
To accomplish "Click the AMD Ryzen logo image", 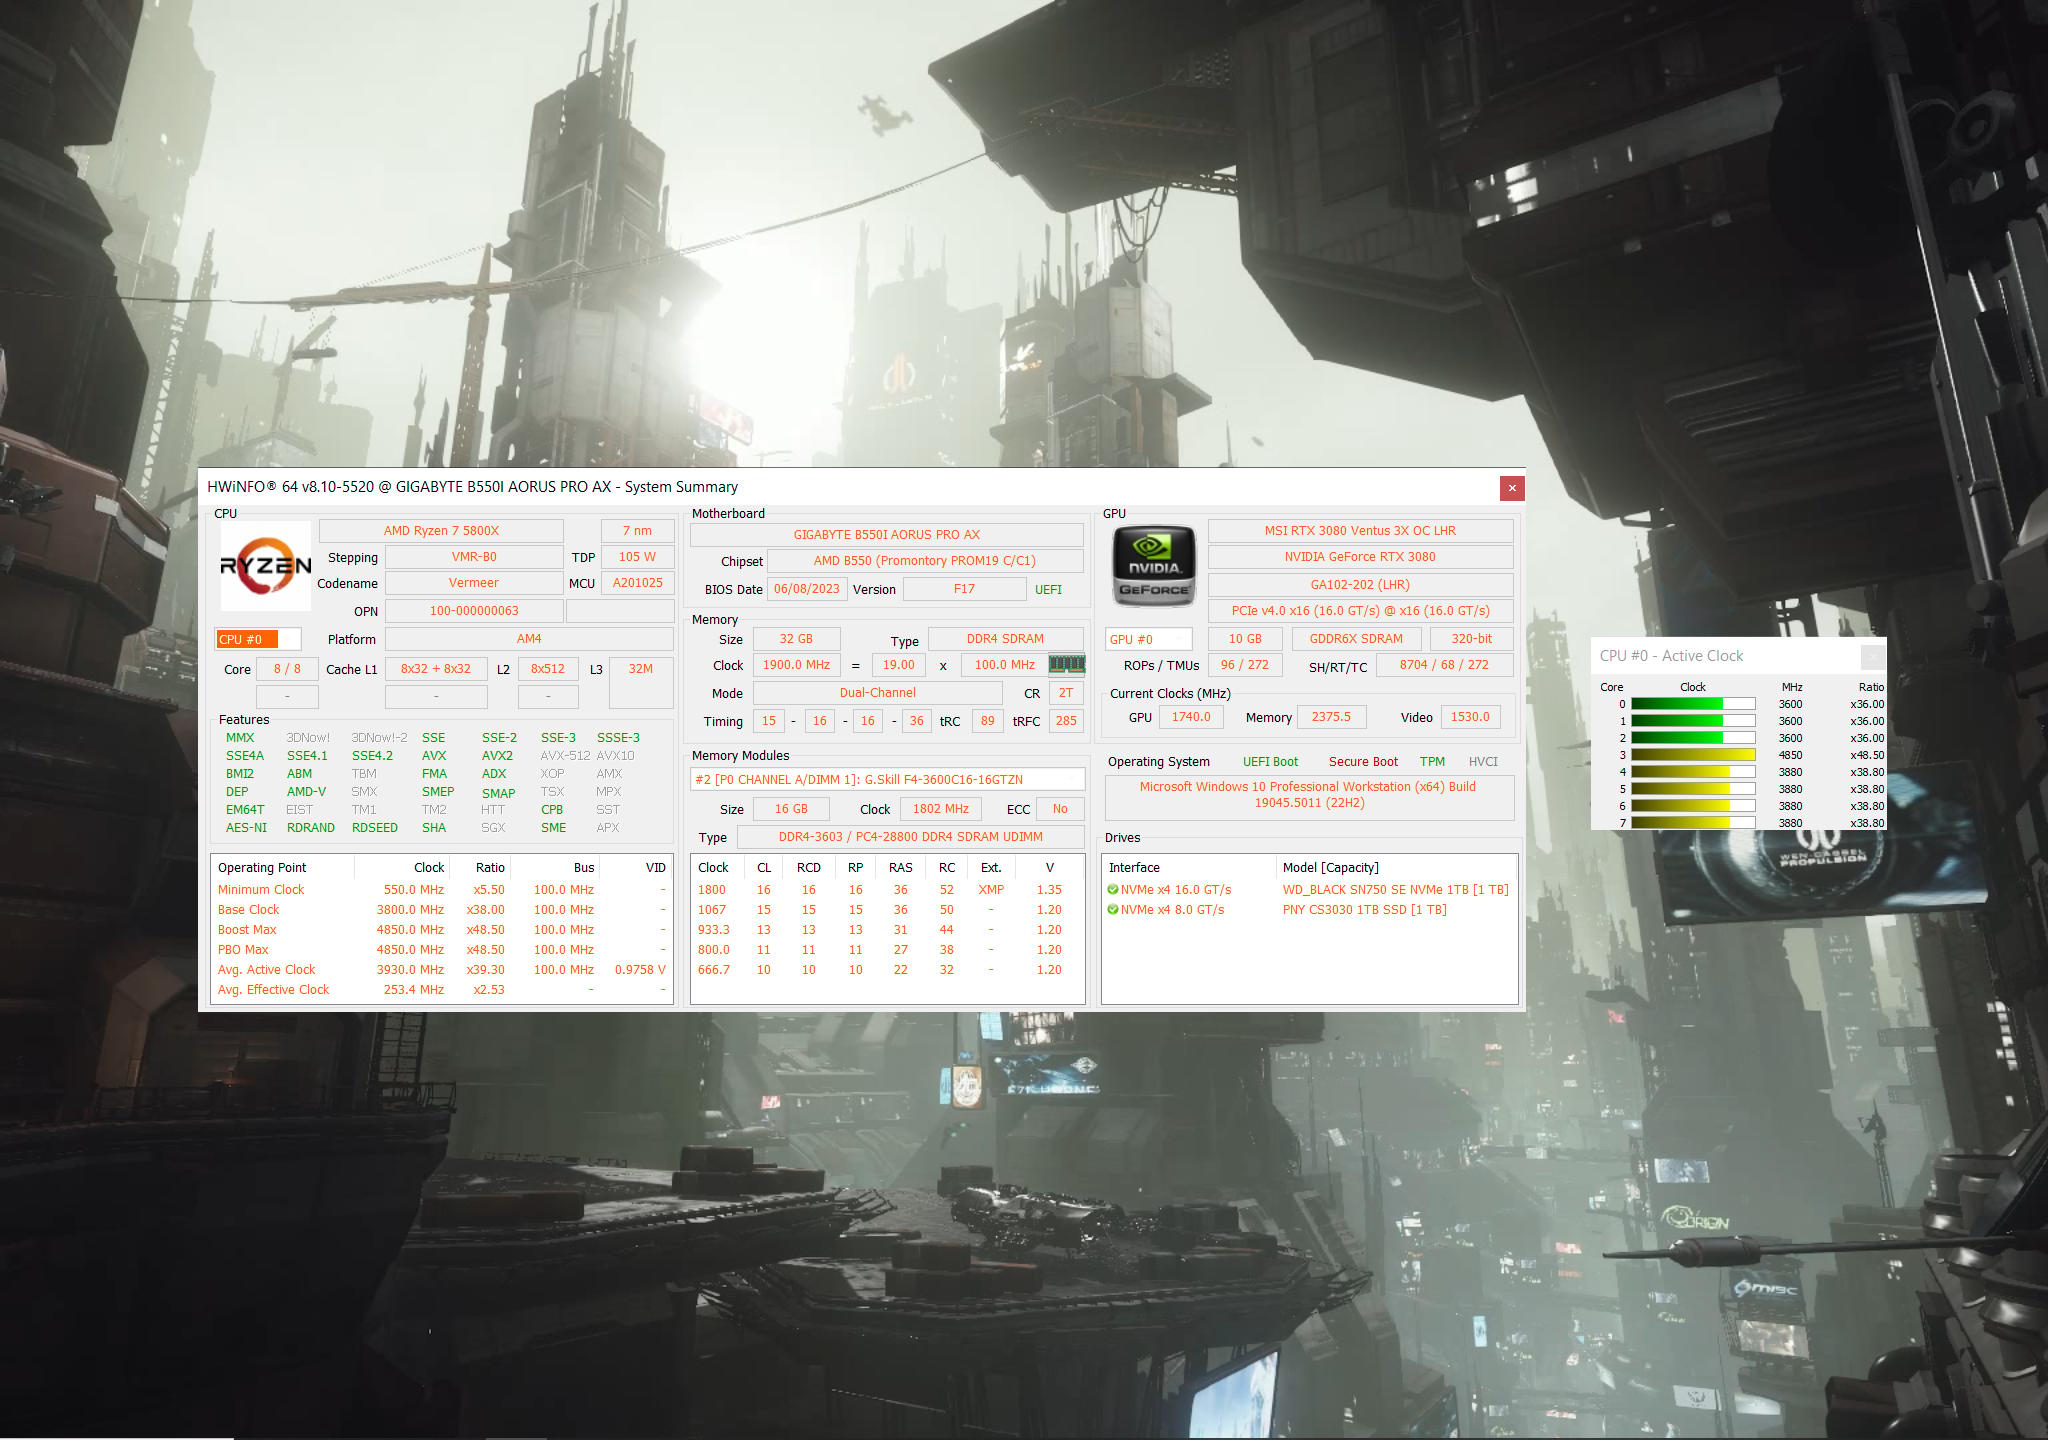I will coord(266,566).
